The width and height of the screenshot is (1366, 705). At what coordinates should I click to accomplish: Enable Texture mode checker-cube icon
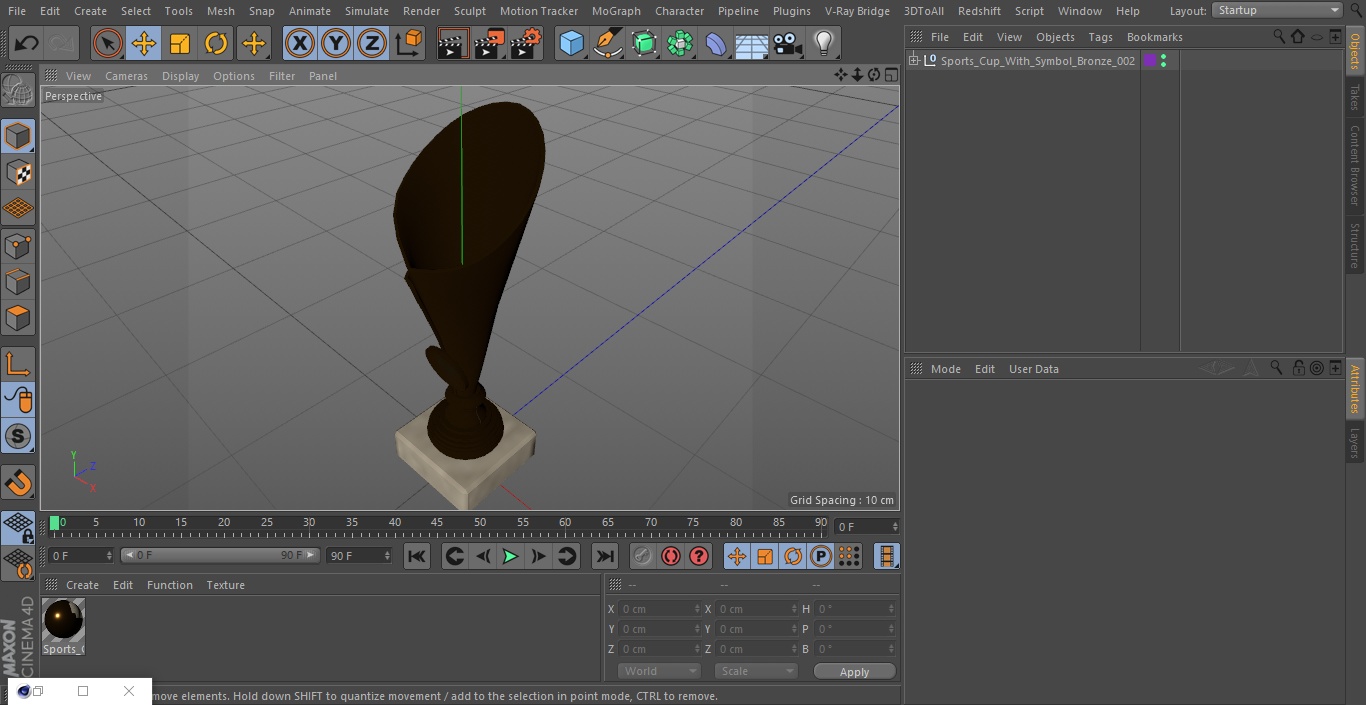click(x=18, y=172)
